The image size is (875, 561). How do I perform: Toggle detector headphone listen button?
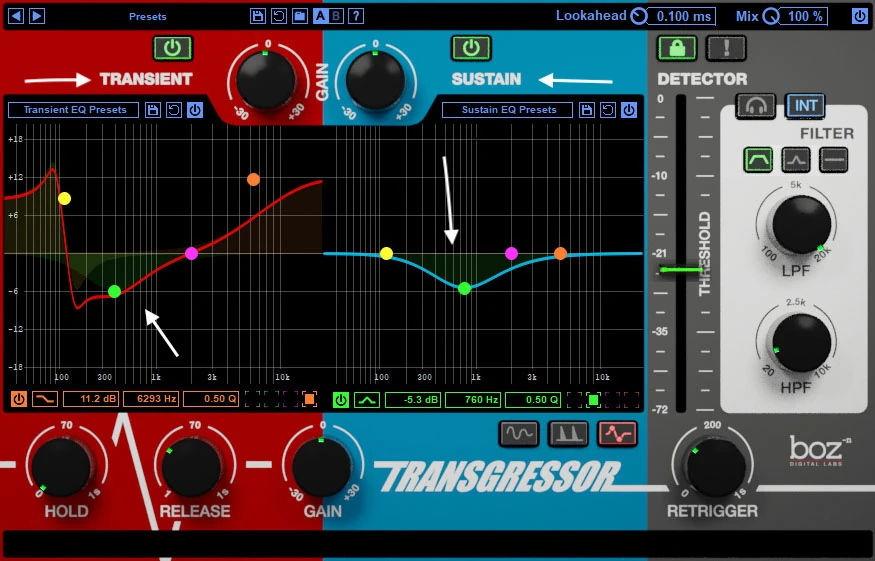tap(756, 106)
